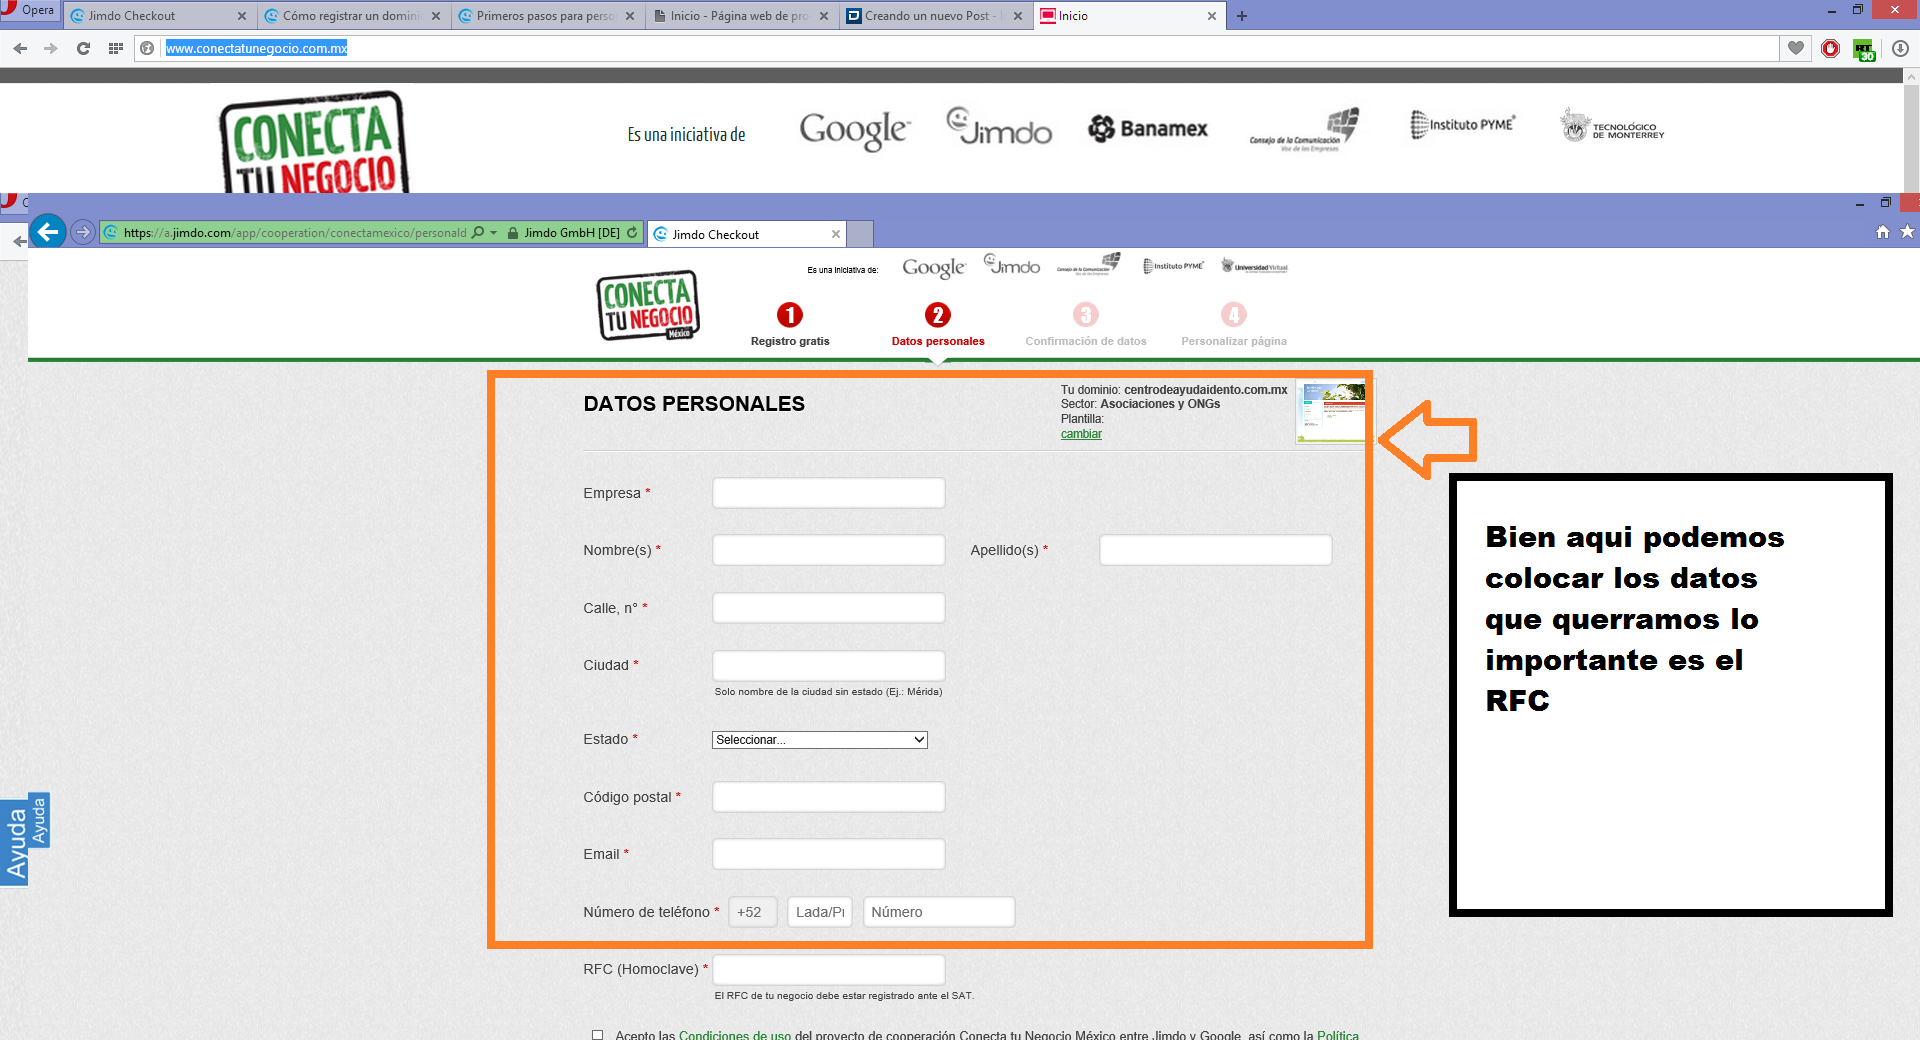
Task: Click step 2 Datos personales
Action: coord(938,324)
